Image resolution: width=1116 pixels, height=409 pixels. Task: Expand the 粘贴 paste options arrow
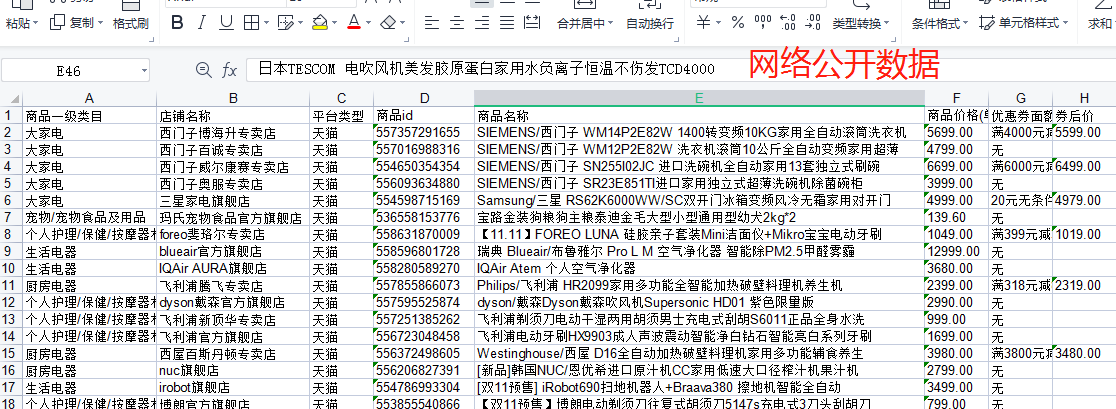(x=36, y=24)
